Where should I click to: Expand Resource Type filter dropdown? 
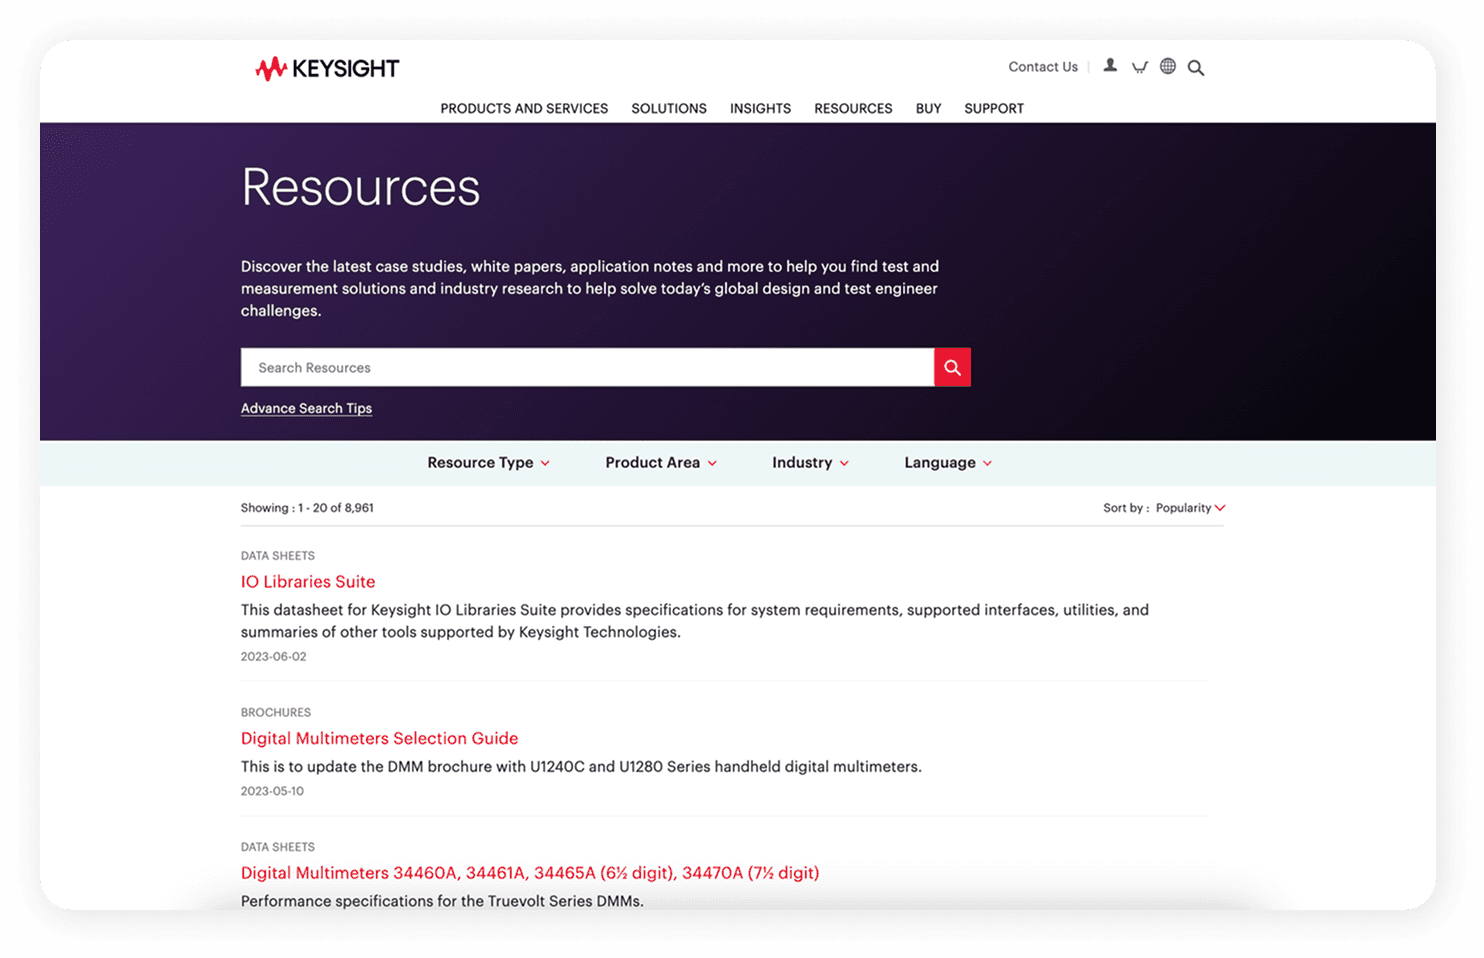(x=488, y=463)
